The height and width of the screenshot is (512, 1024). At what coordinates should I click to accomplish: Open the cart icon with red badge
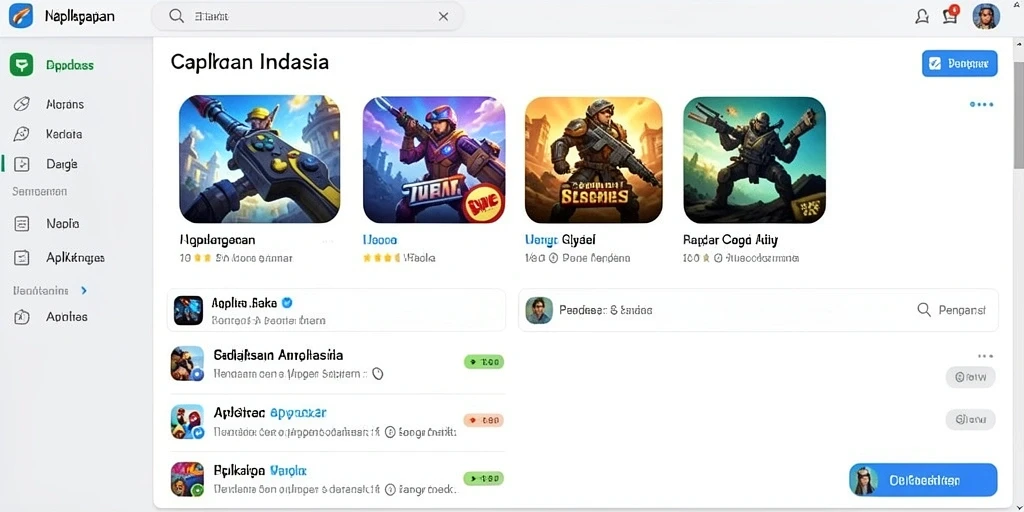click(x=951, y=16)
